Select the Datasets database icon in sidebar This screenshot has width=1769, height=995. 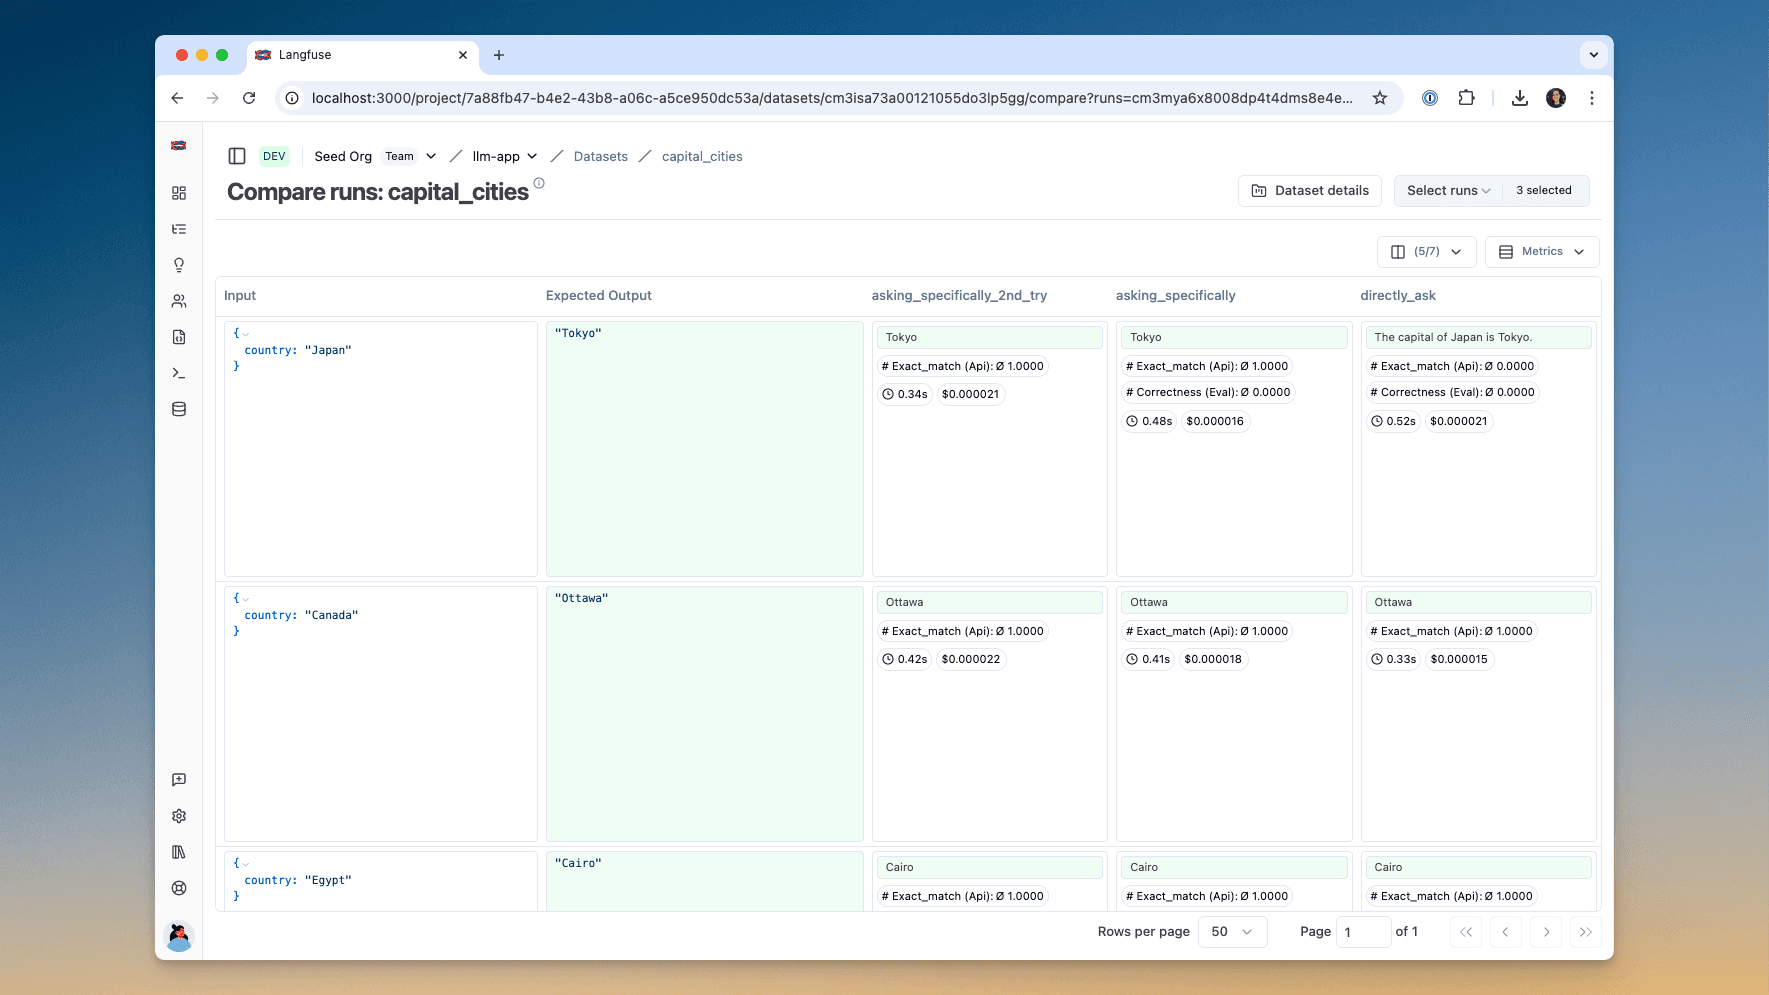(x=179, y=409)
